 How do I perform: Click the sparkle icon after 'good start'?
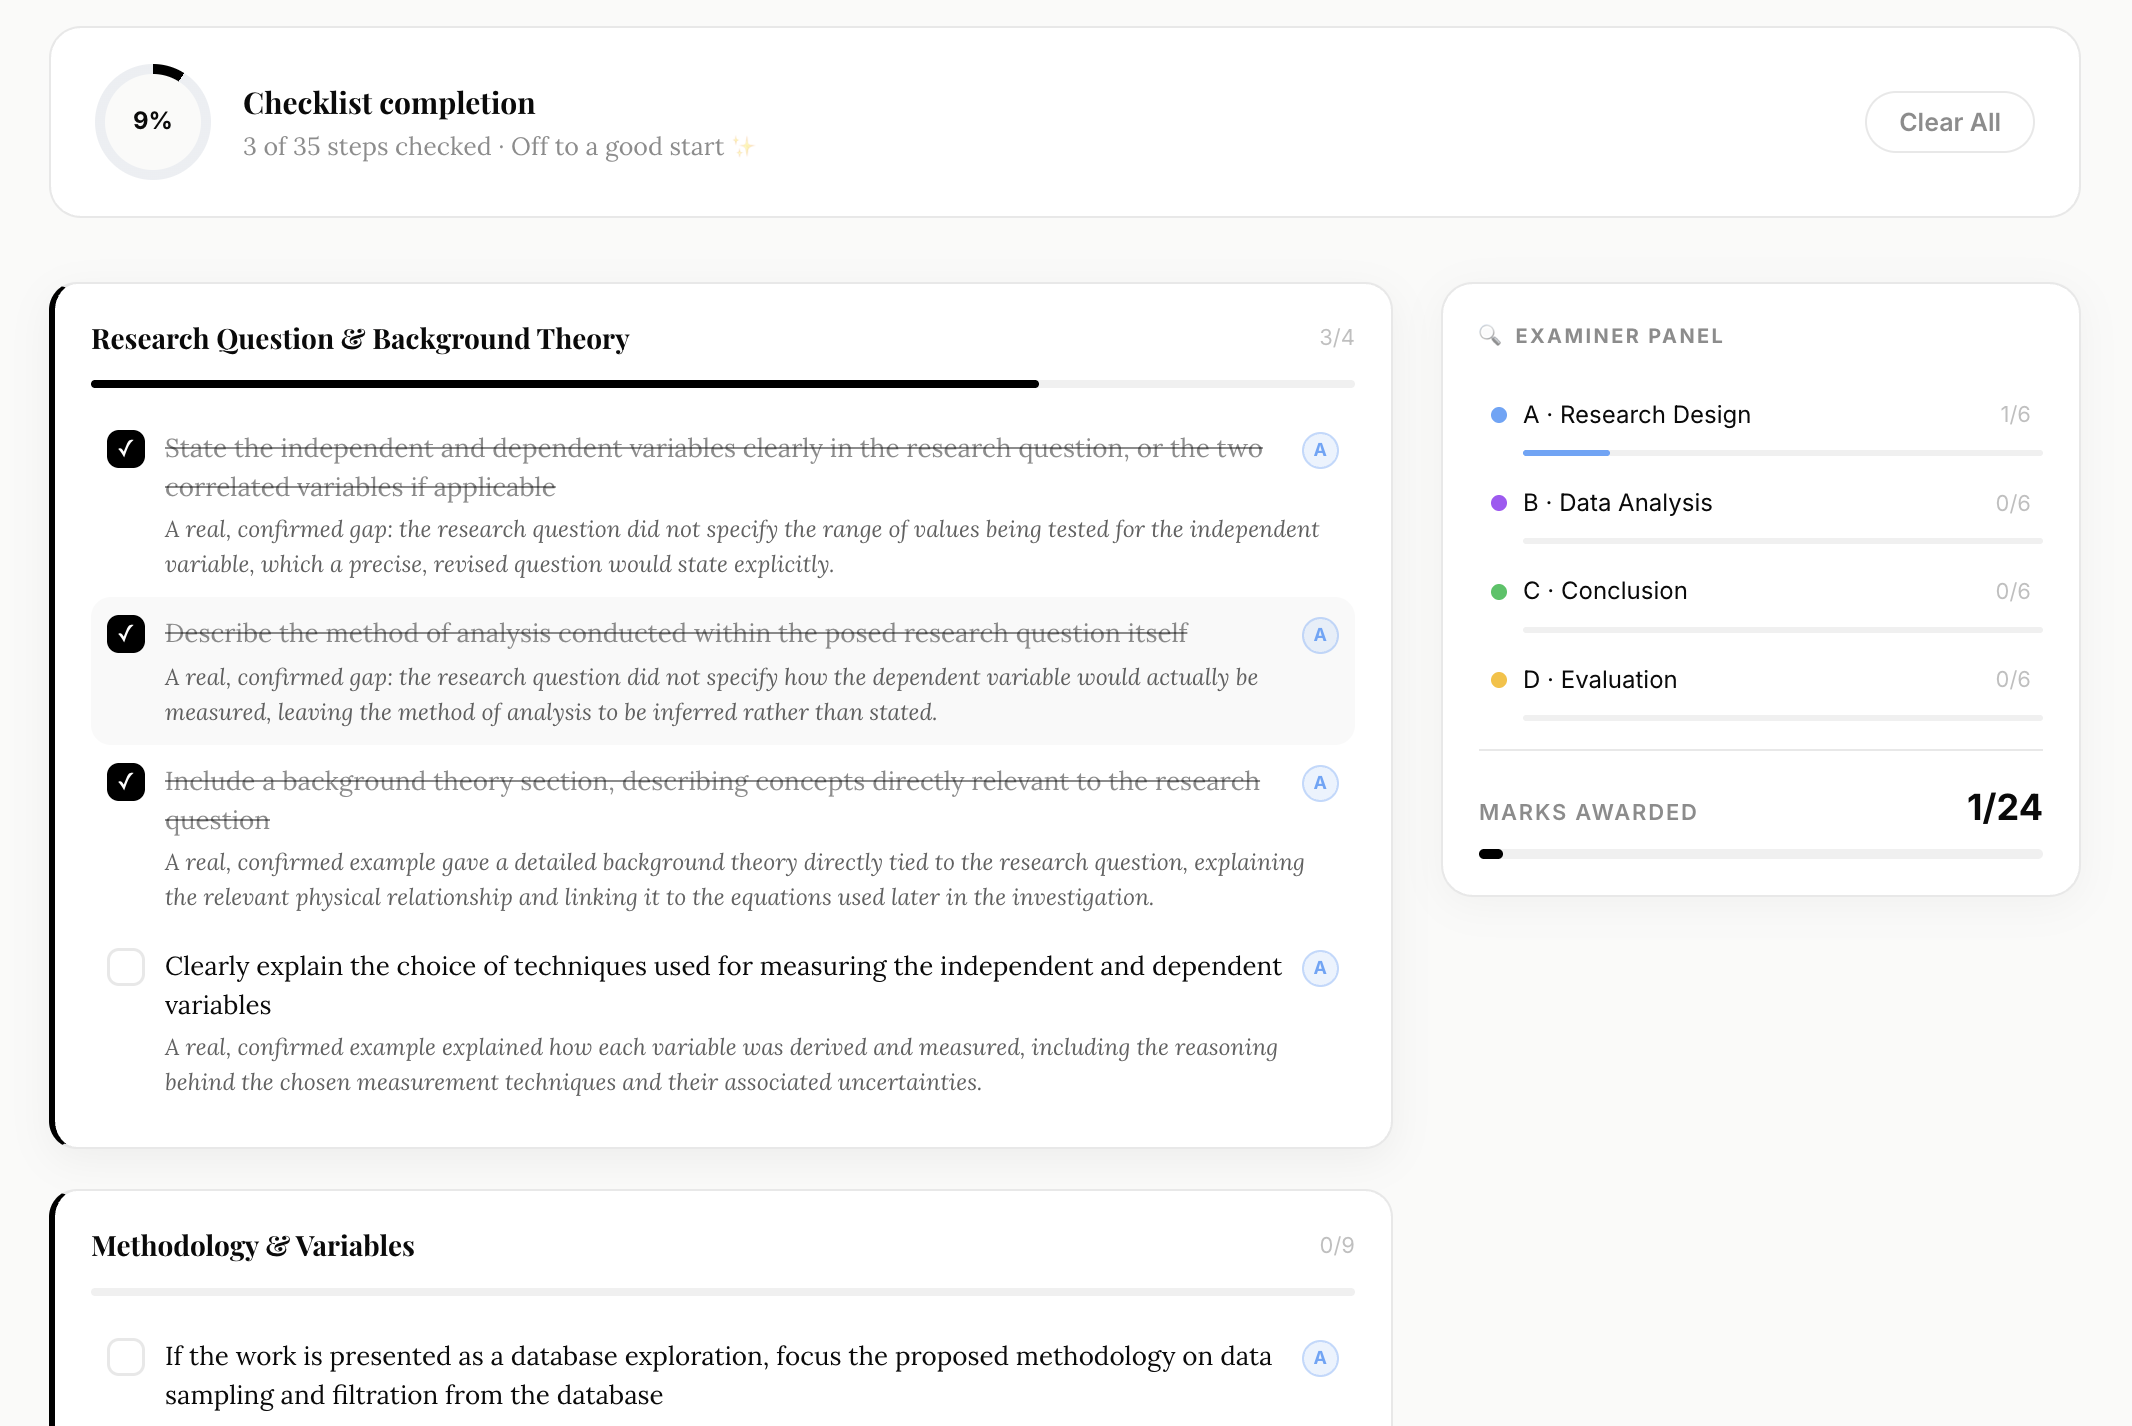tap(743, 147)
